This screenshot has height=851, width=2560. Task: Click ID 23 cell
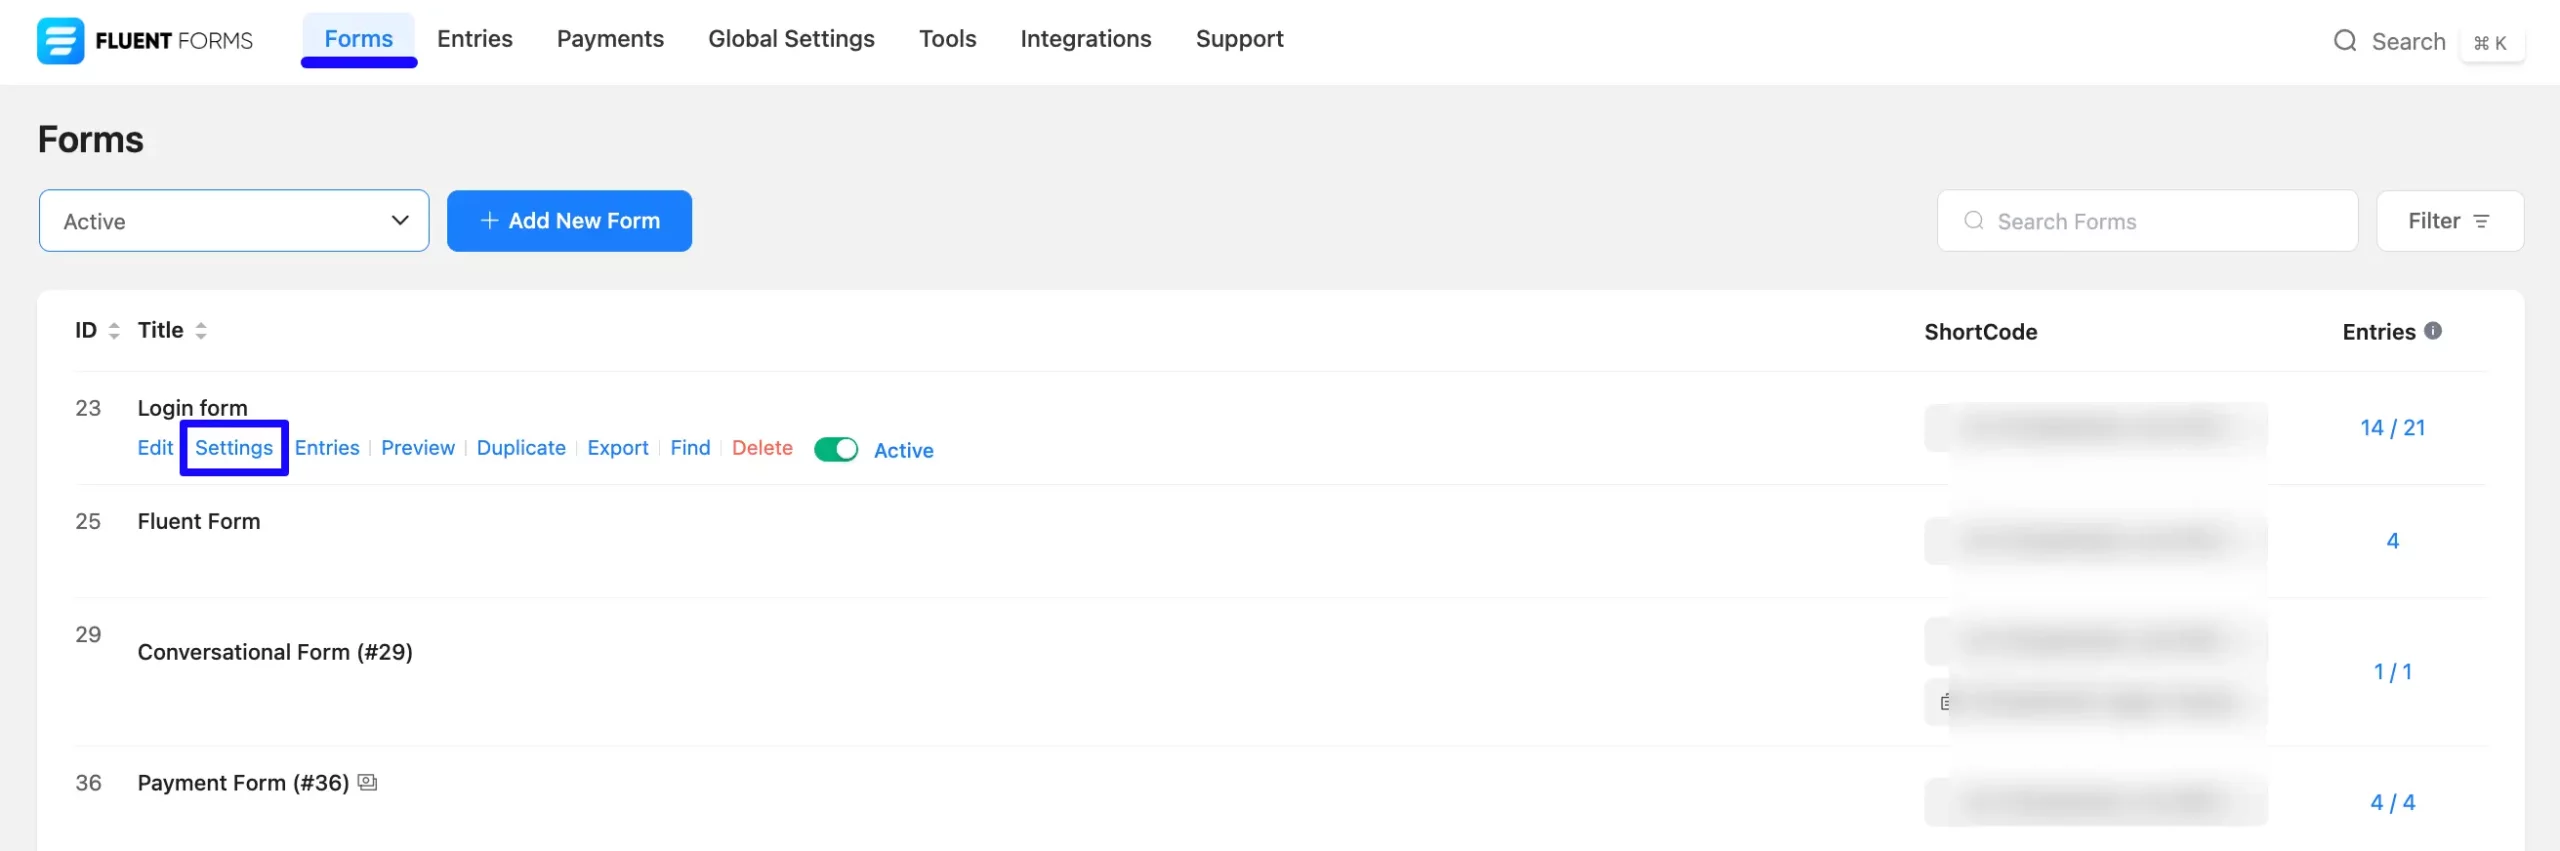coord(88,408)
